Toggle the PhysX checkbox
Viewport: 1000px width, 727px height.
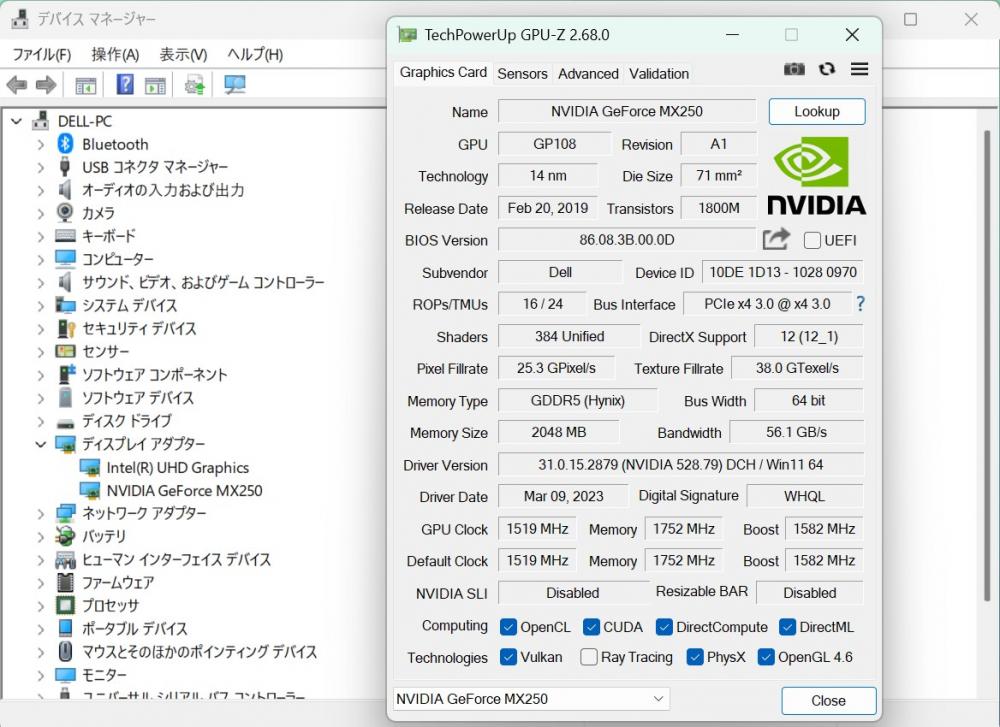click(x=695, y=657)
